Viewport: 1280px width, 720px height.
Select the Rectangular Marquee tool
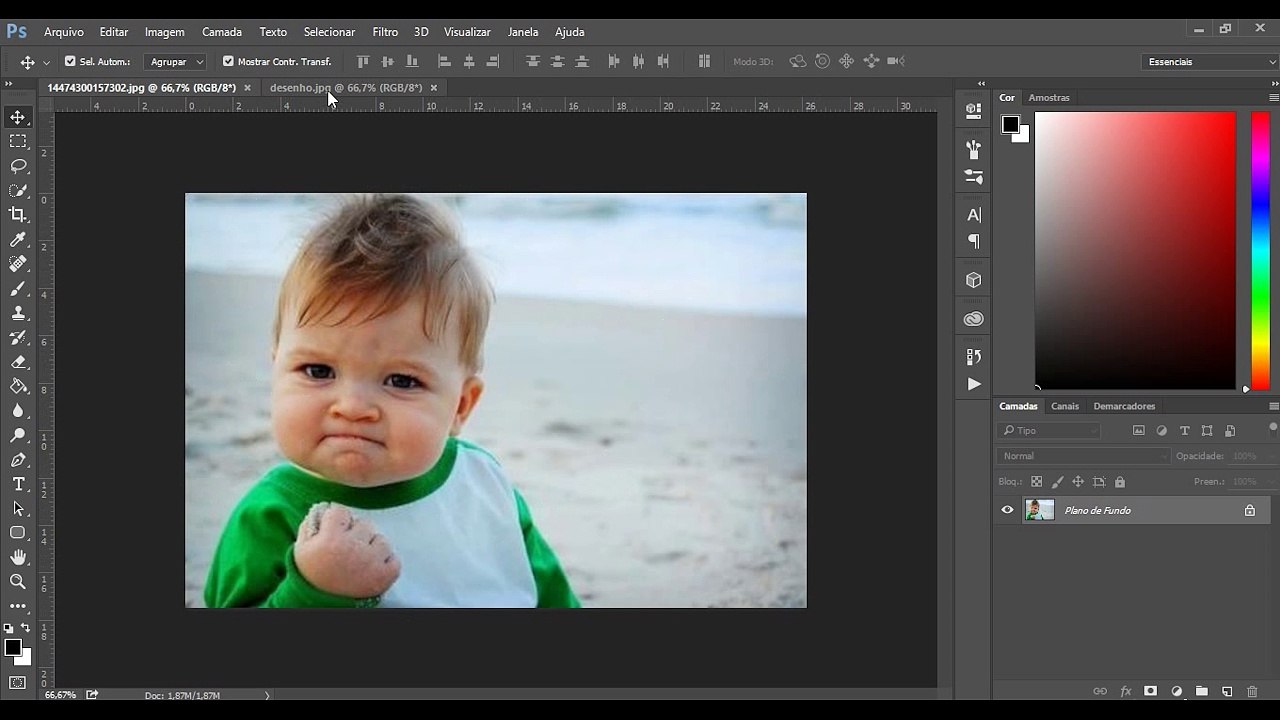(18, 141)
